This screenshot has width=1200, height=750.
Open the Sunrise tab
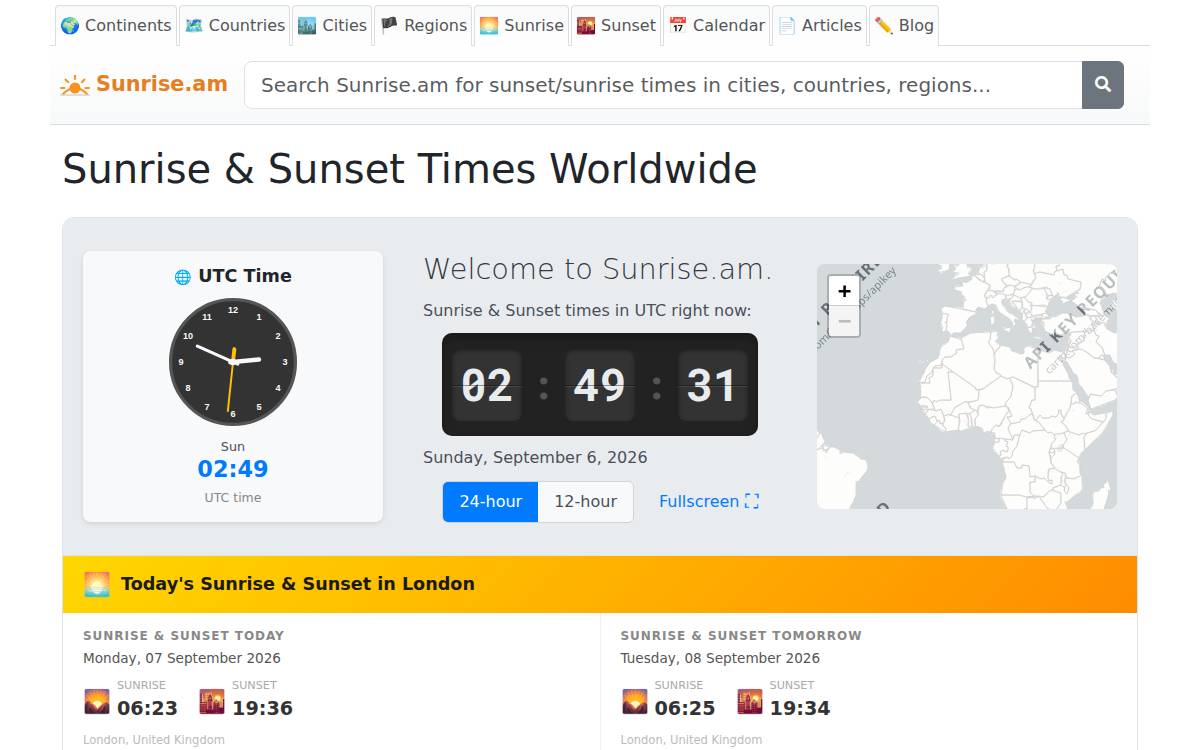click(522, 26)
